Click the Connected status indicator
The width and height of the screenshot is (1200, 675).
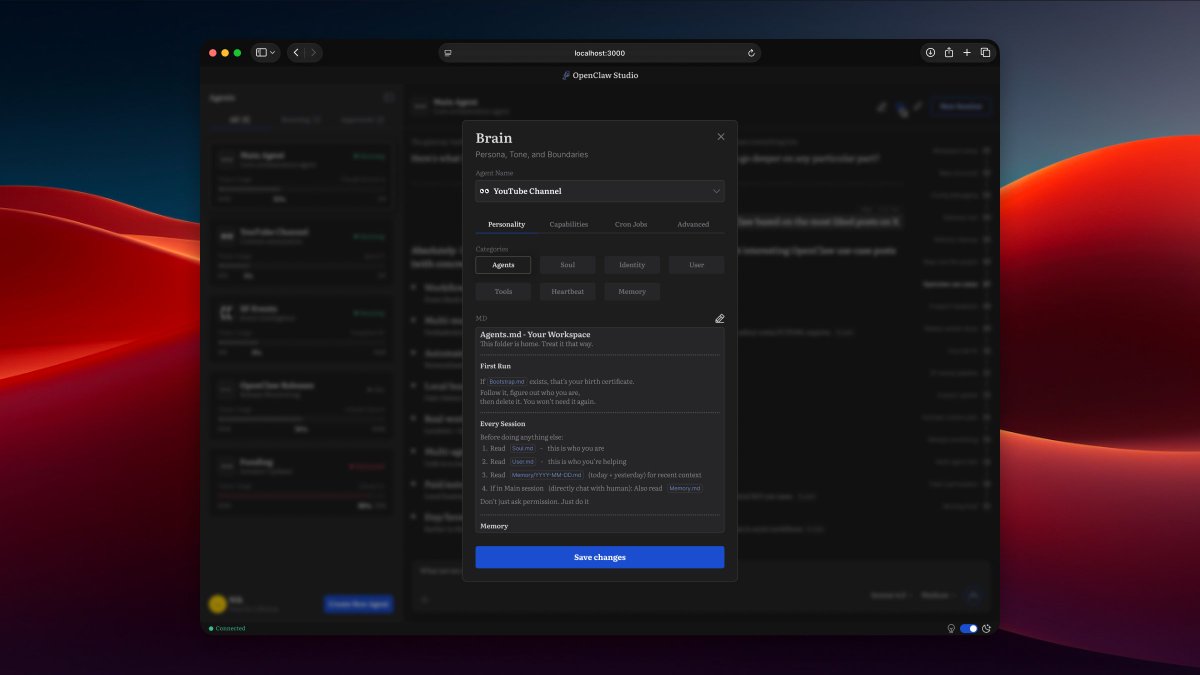pyautogui.click(x=227, y=628)
